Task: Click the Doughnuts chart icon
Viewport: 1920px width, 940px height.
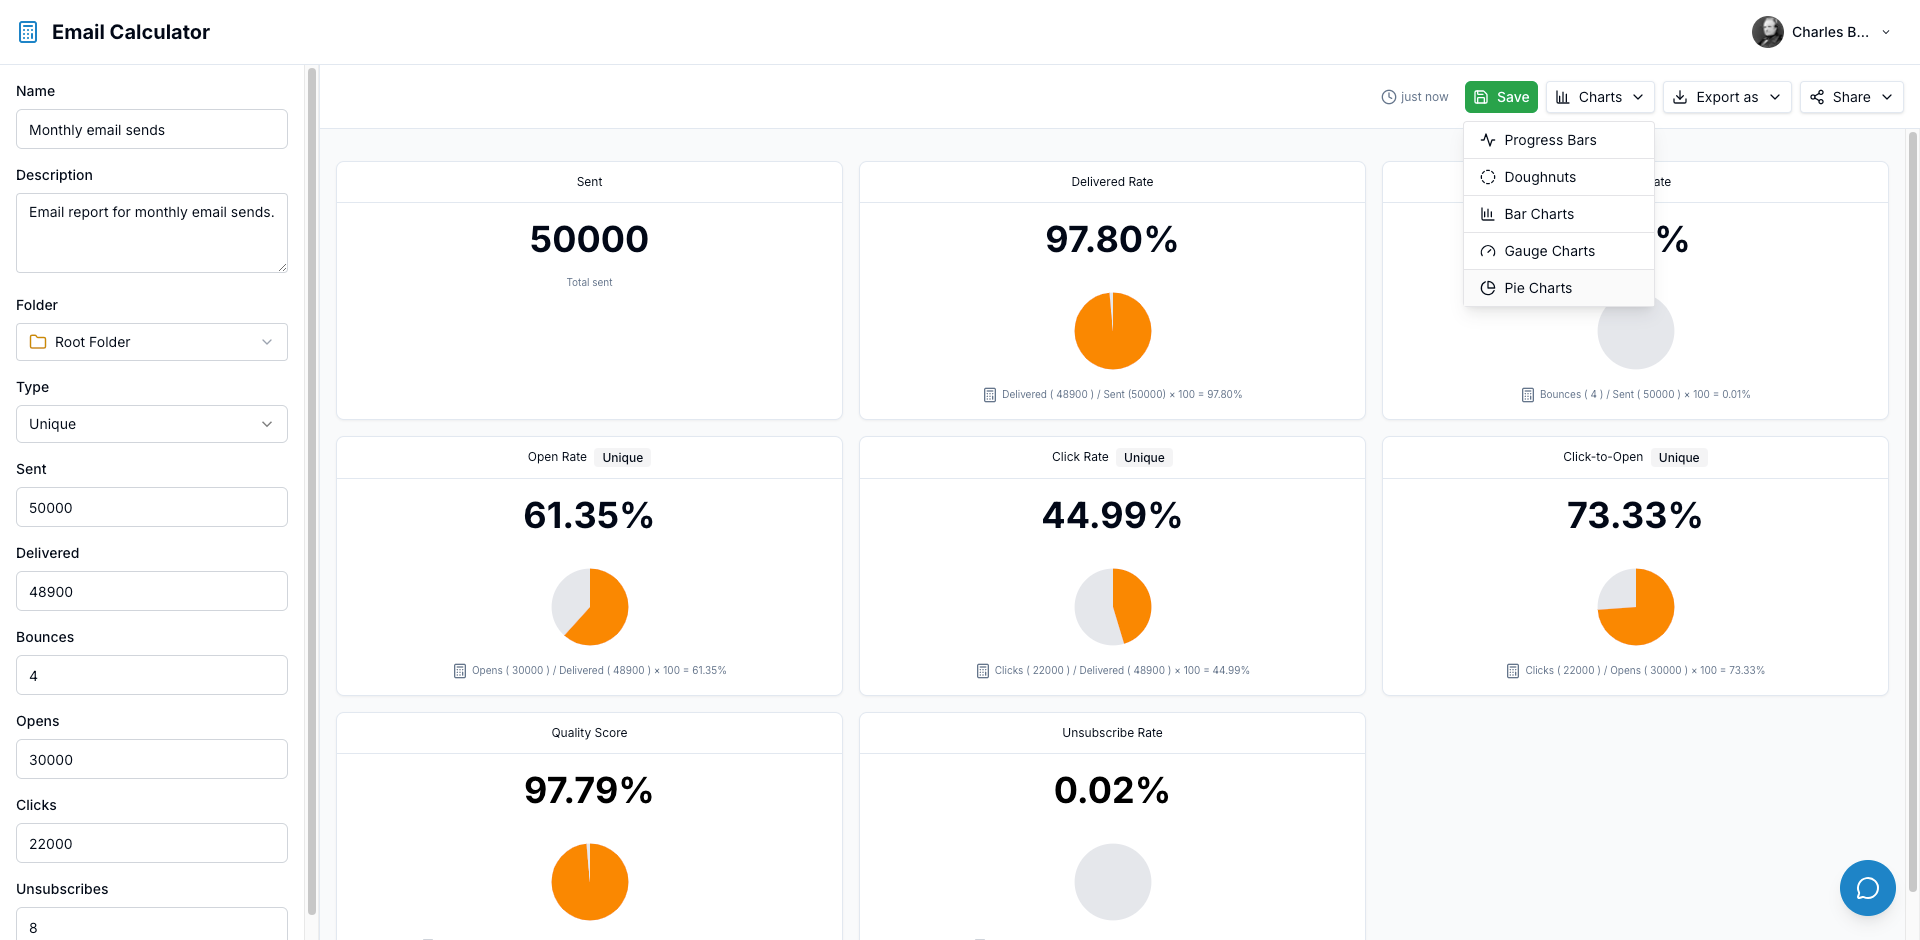Action: click(x=1487, y=177)
